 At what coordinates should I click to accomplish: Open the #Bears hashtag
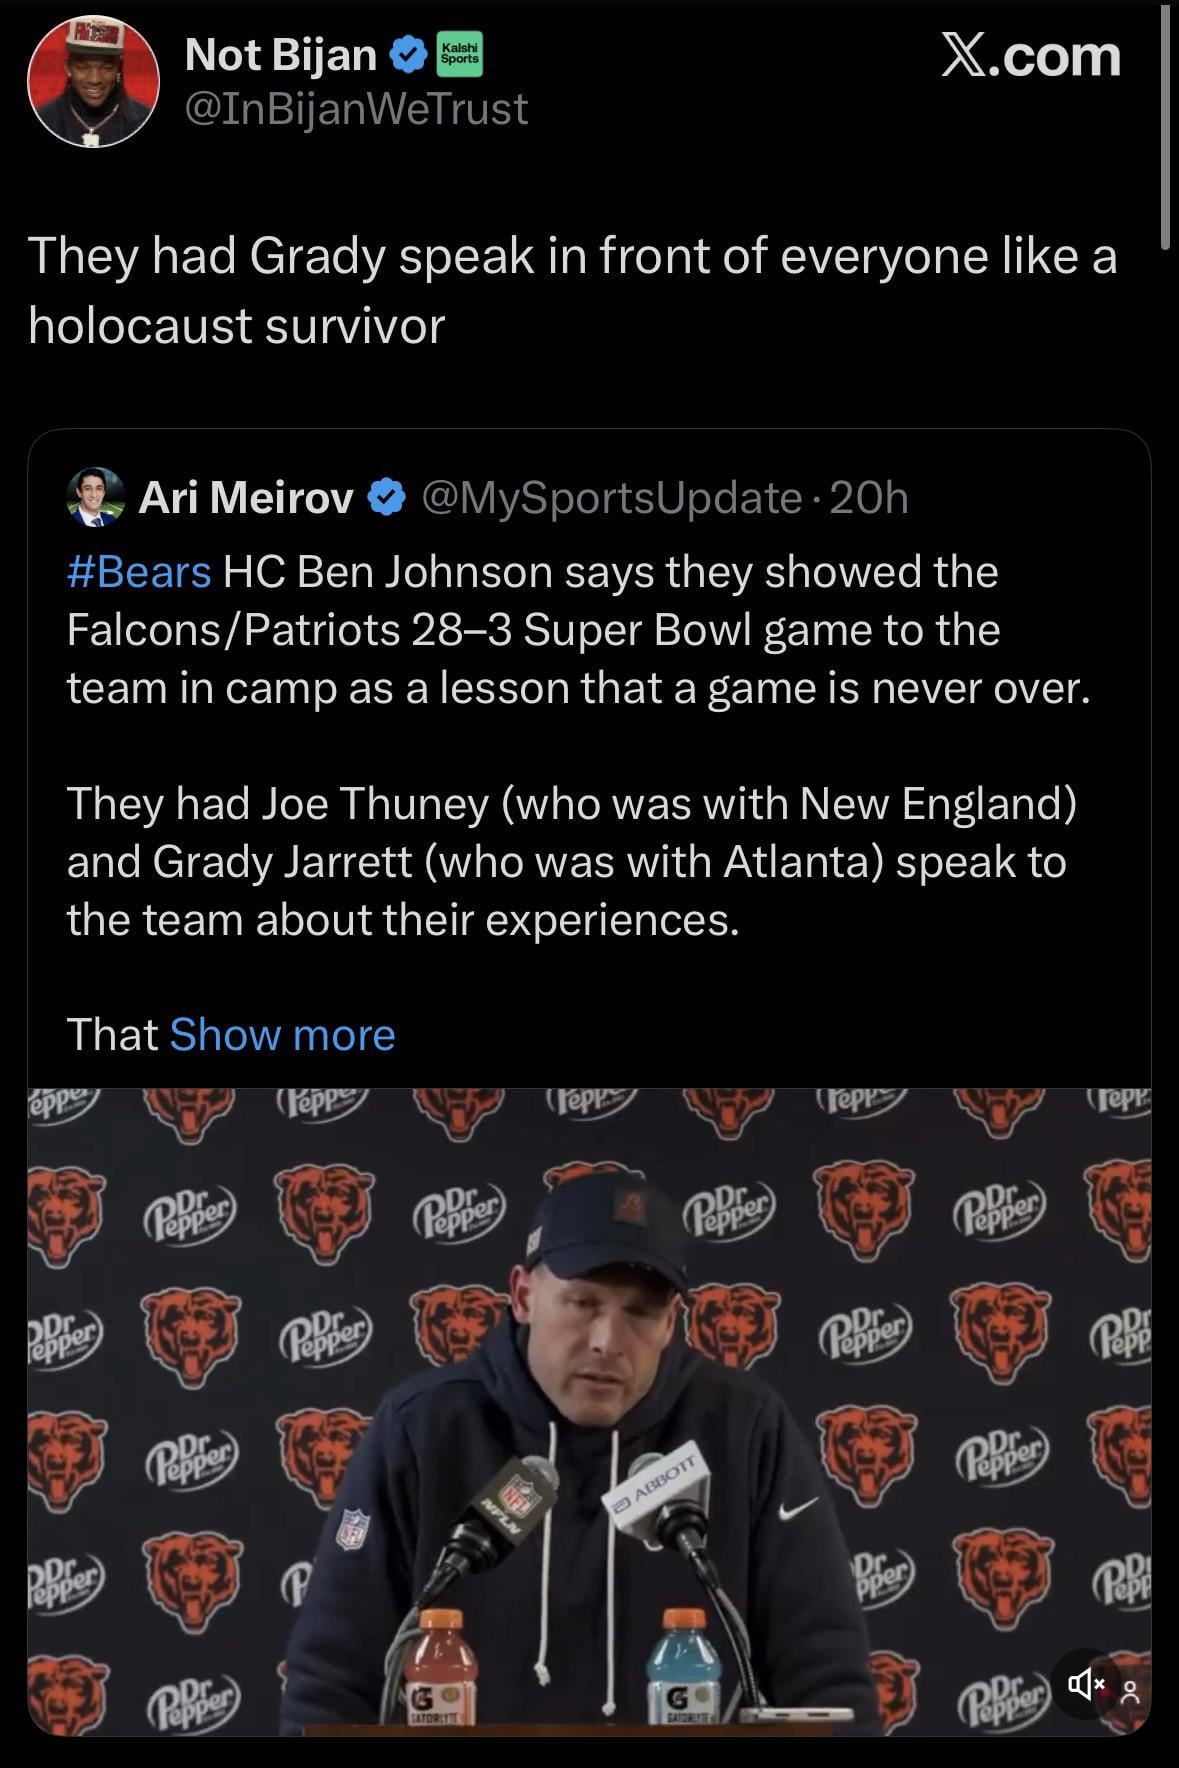pos(139,572)
